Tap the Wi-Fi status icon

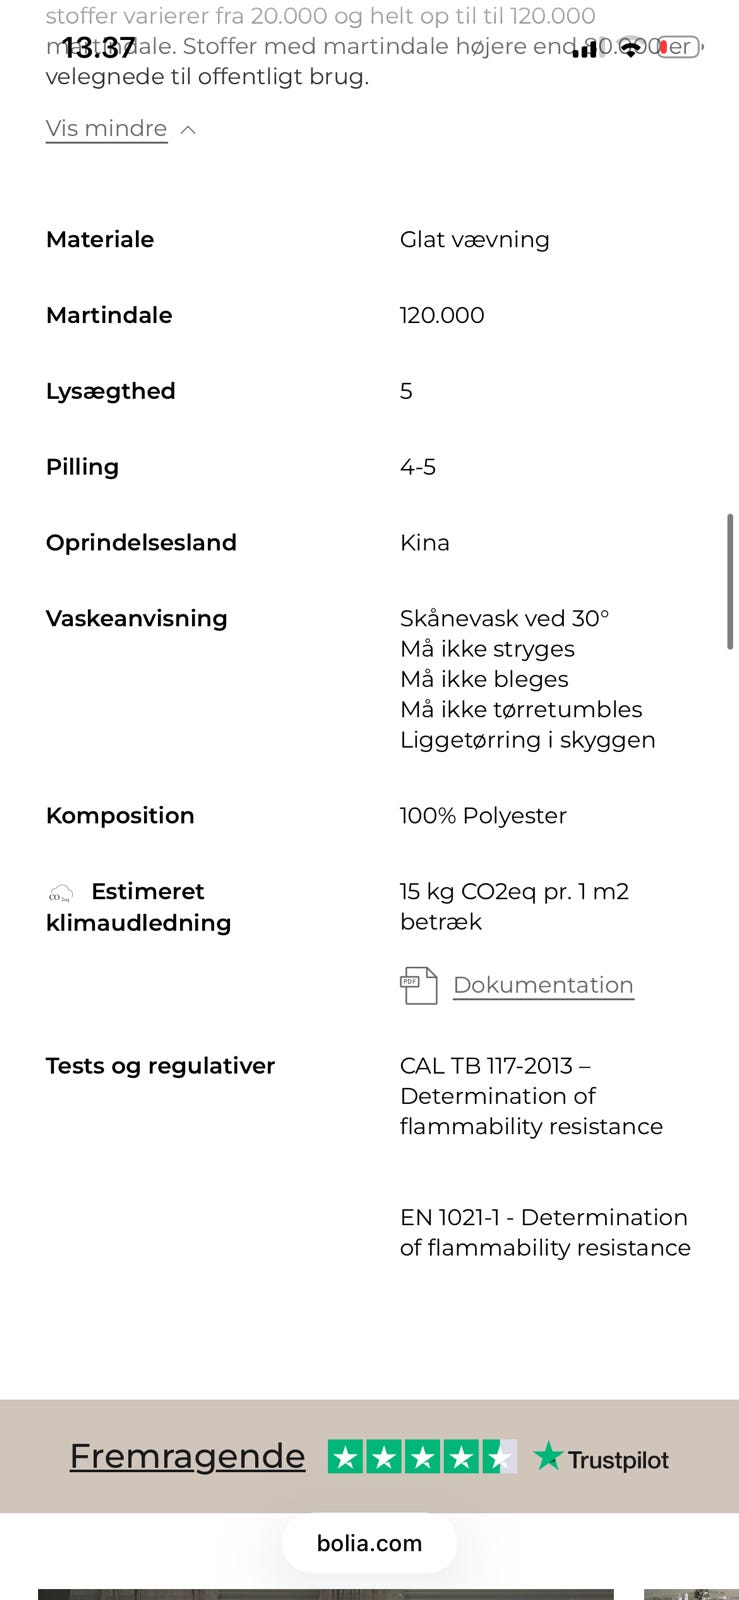click(x=630, y=48)
